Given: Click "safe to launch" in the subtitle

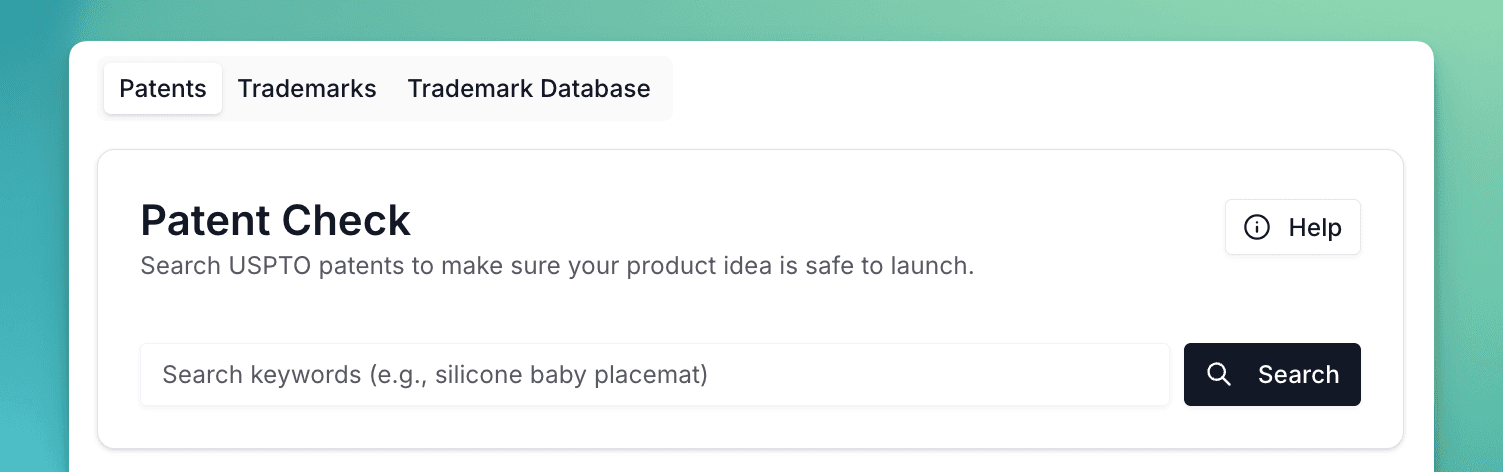Looking at the screenshot, I should (x=887, y=267).
